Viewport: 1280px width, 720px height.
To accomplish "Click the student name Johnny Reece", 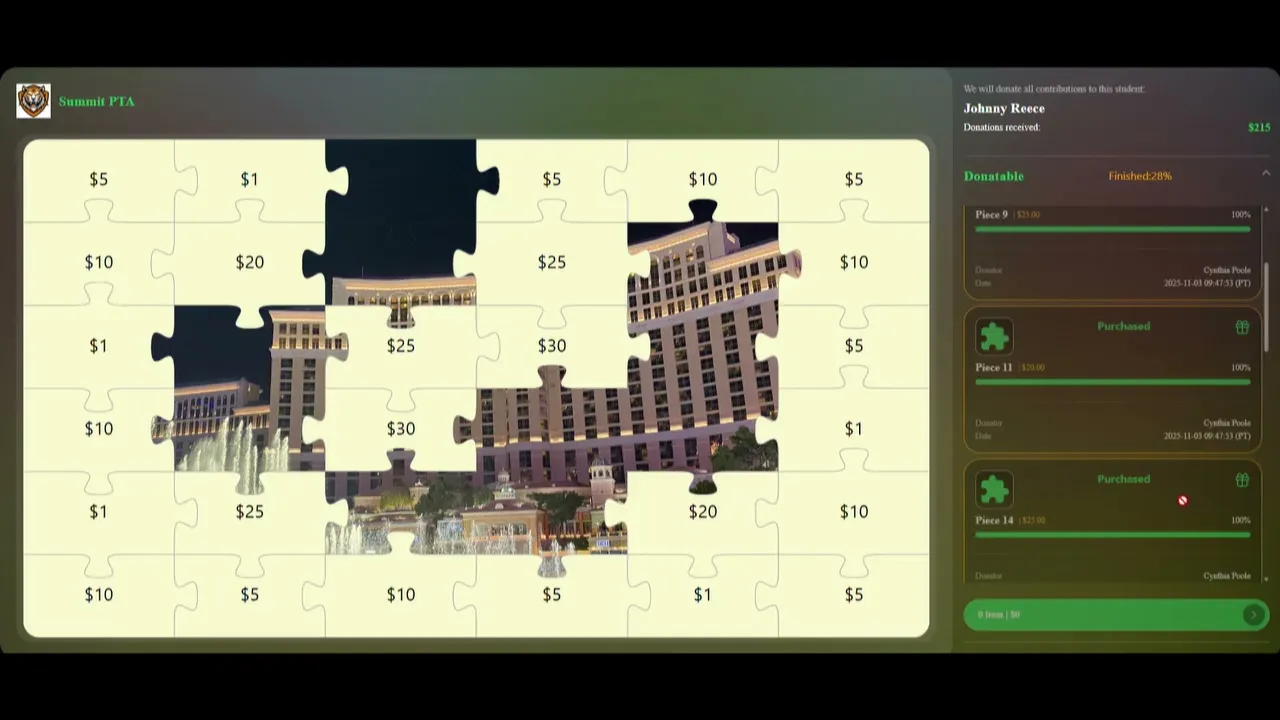I will coord(1004,108).
